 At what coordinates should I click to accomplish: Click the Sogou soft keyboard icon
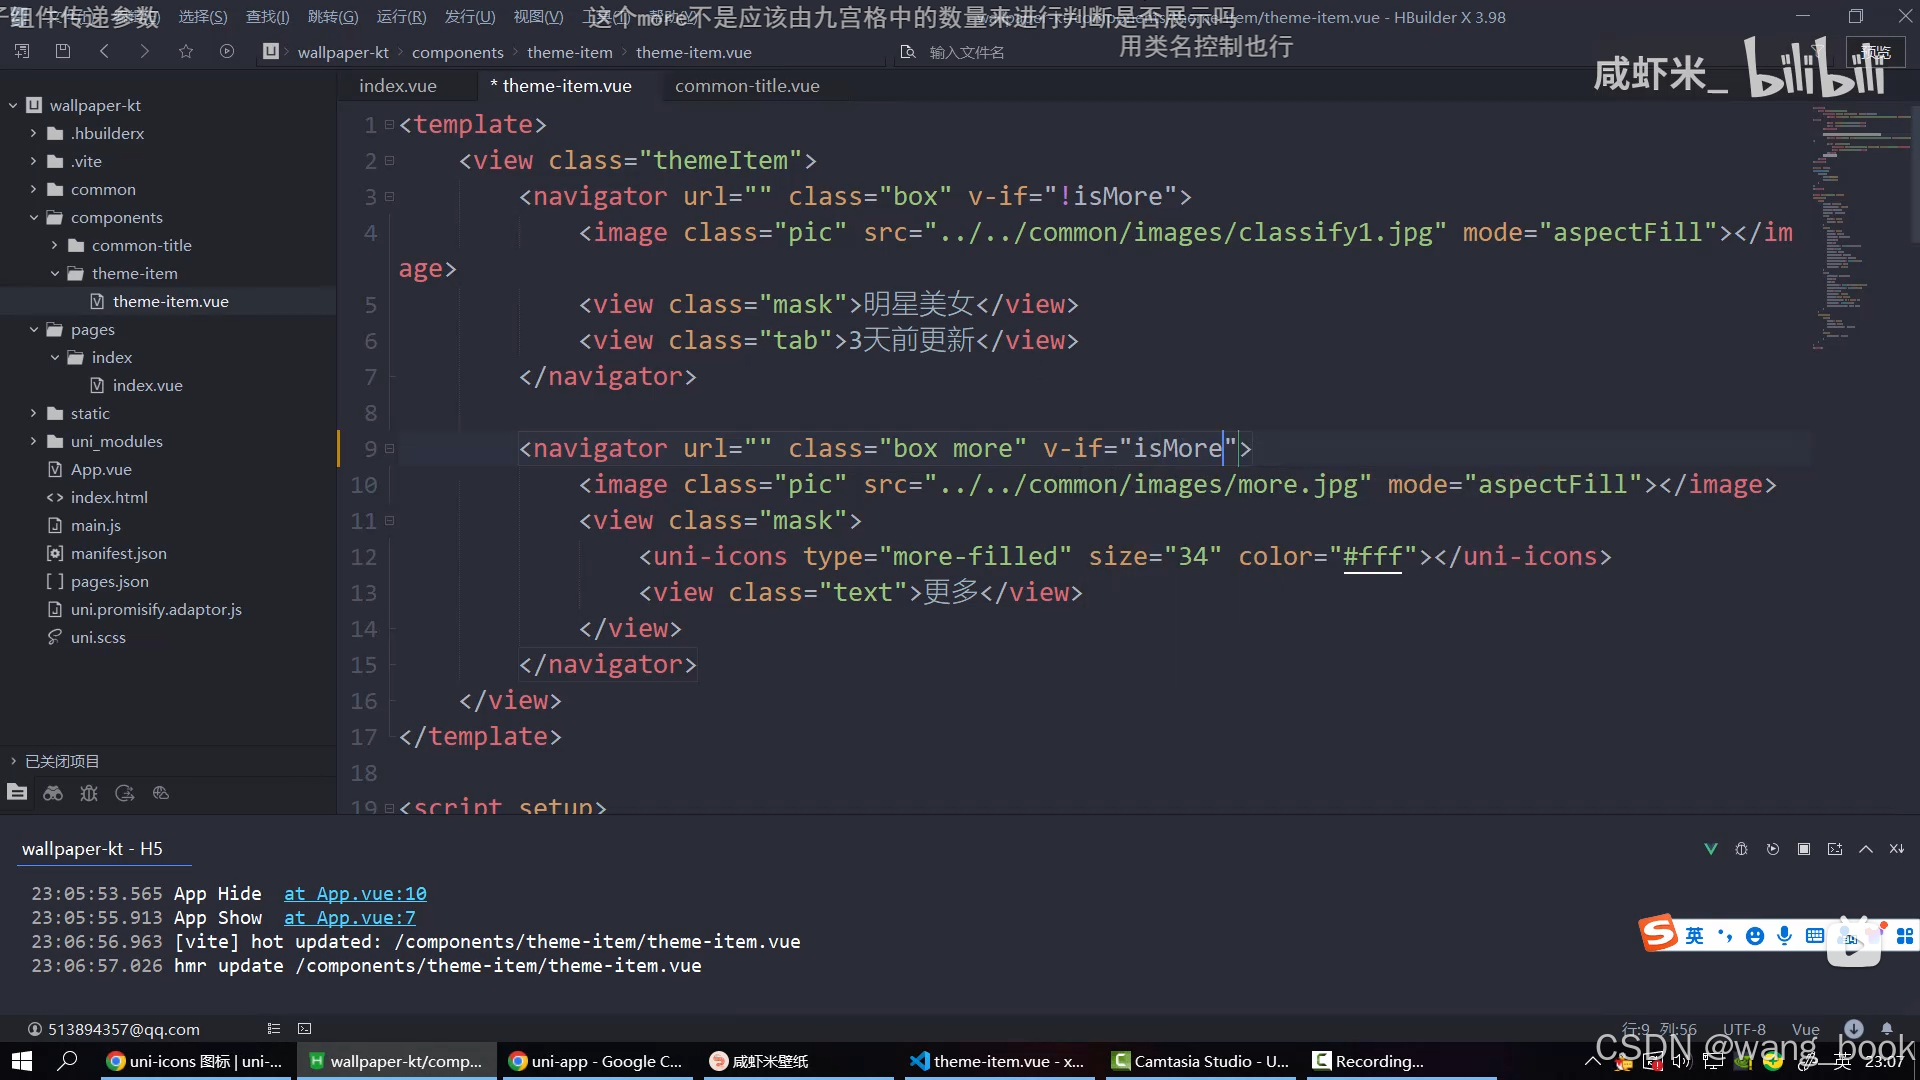point(1815,936)
